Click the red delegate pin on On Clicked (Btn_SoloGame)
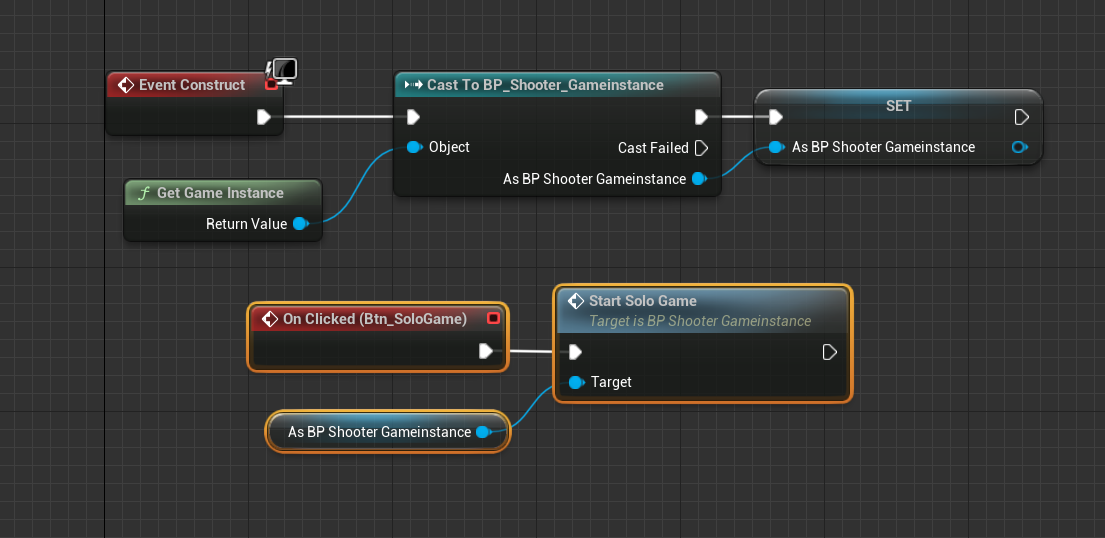 click(x=492, y=318)
